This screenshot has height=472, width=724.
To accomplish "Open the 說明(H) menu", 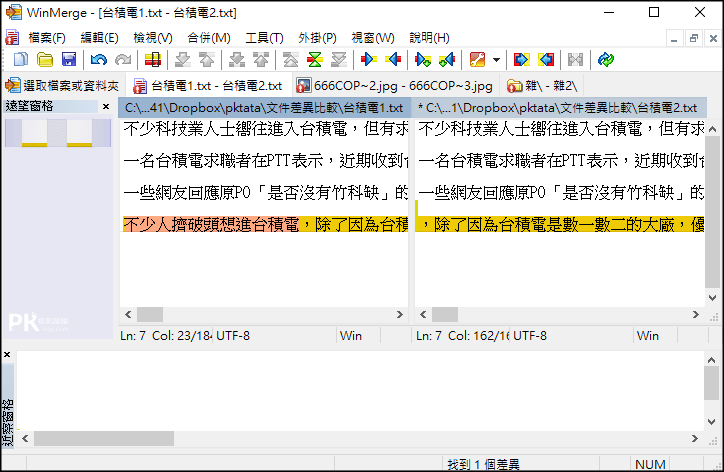I will 429,38.
